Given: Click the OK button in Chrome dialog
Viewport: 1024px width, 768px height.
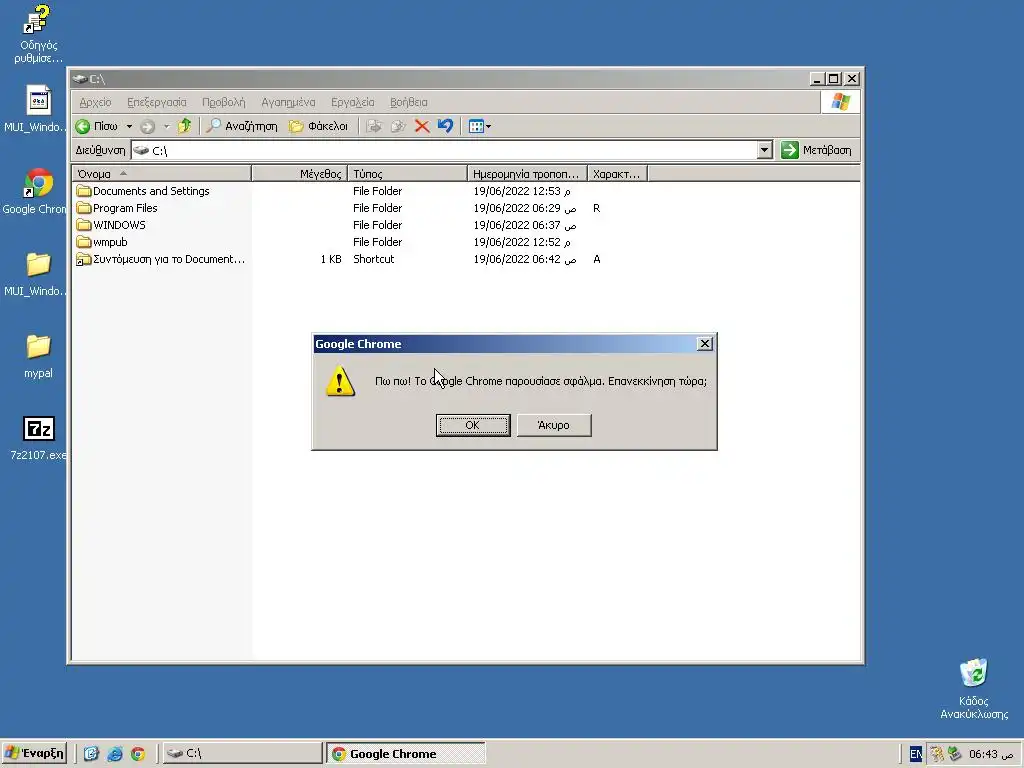Looking at the screenshot, I should pos(473,425).
